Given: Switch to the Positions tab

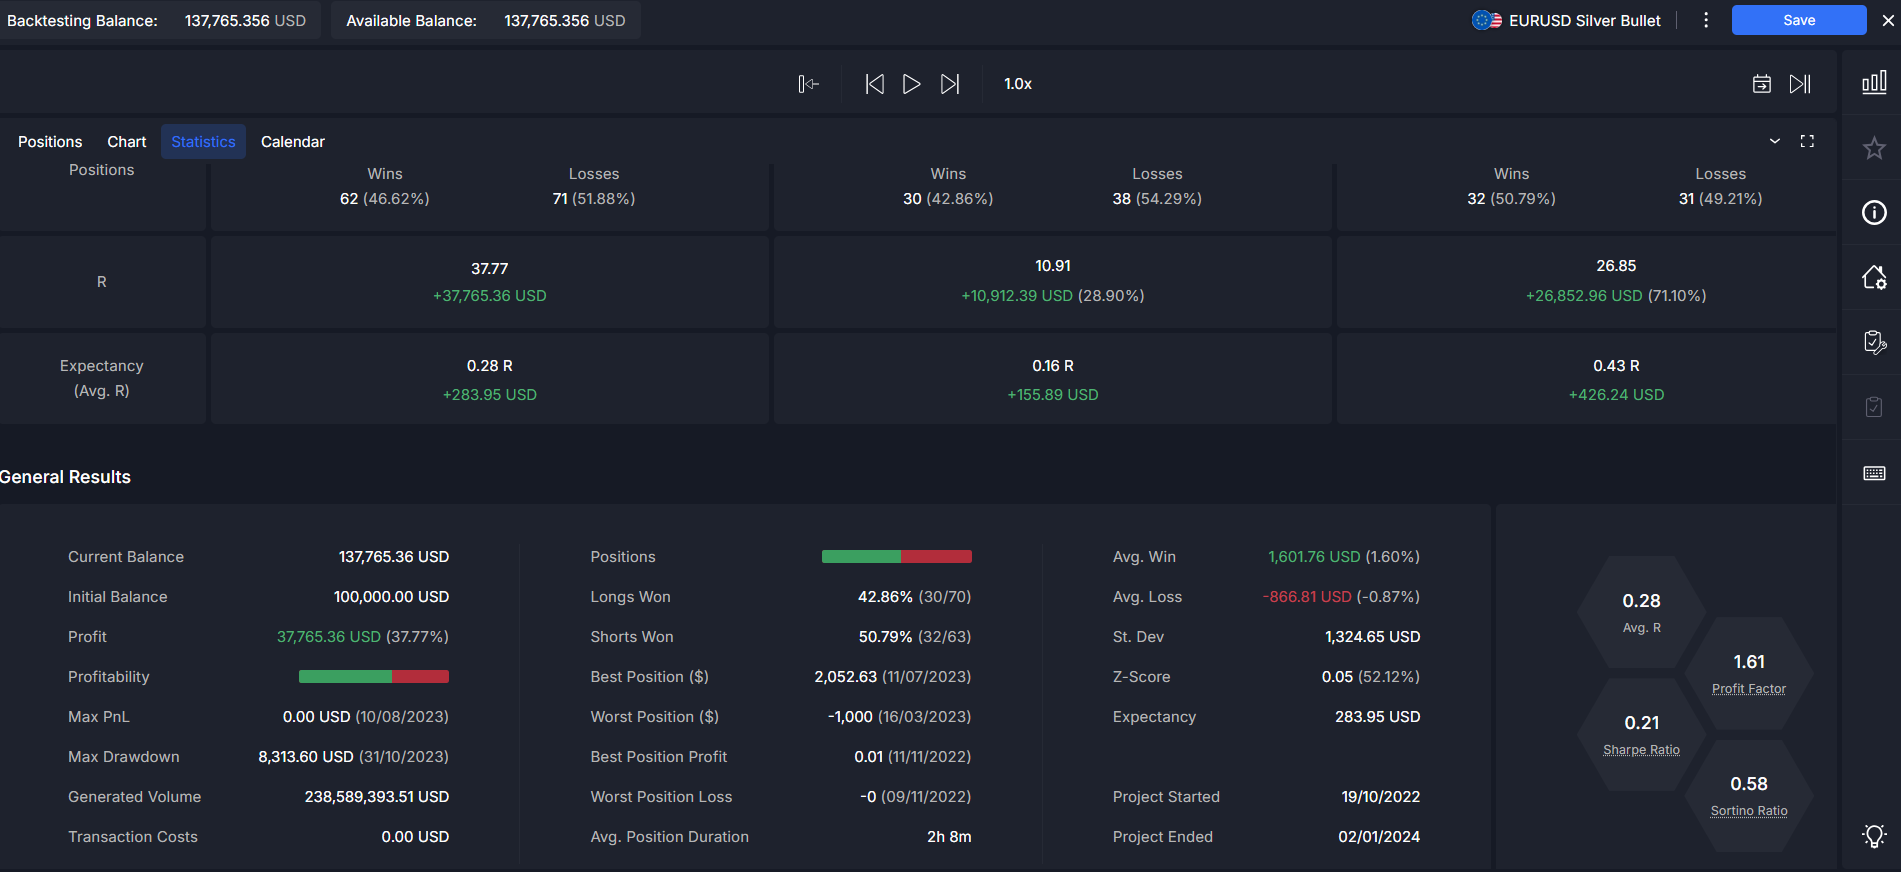Looking at the screenshot, I should coord(50,142).
